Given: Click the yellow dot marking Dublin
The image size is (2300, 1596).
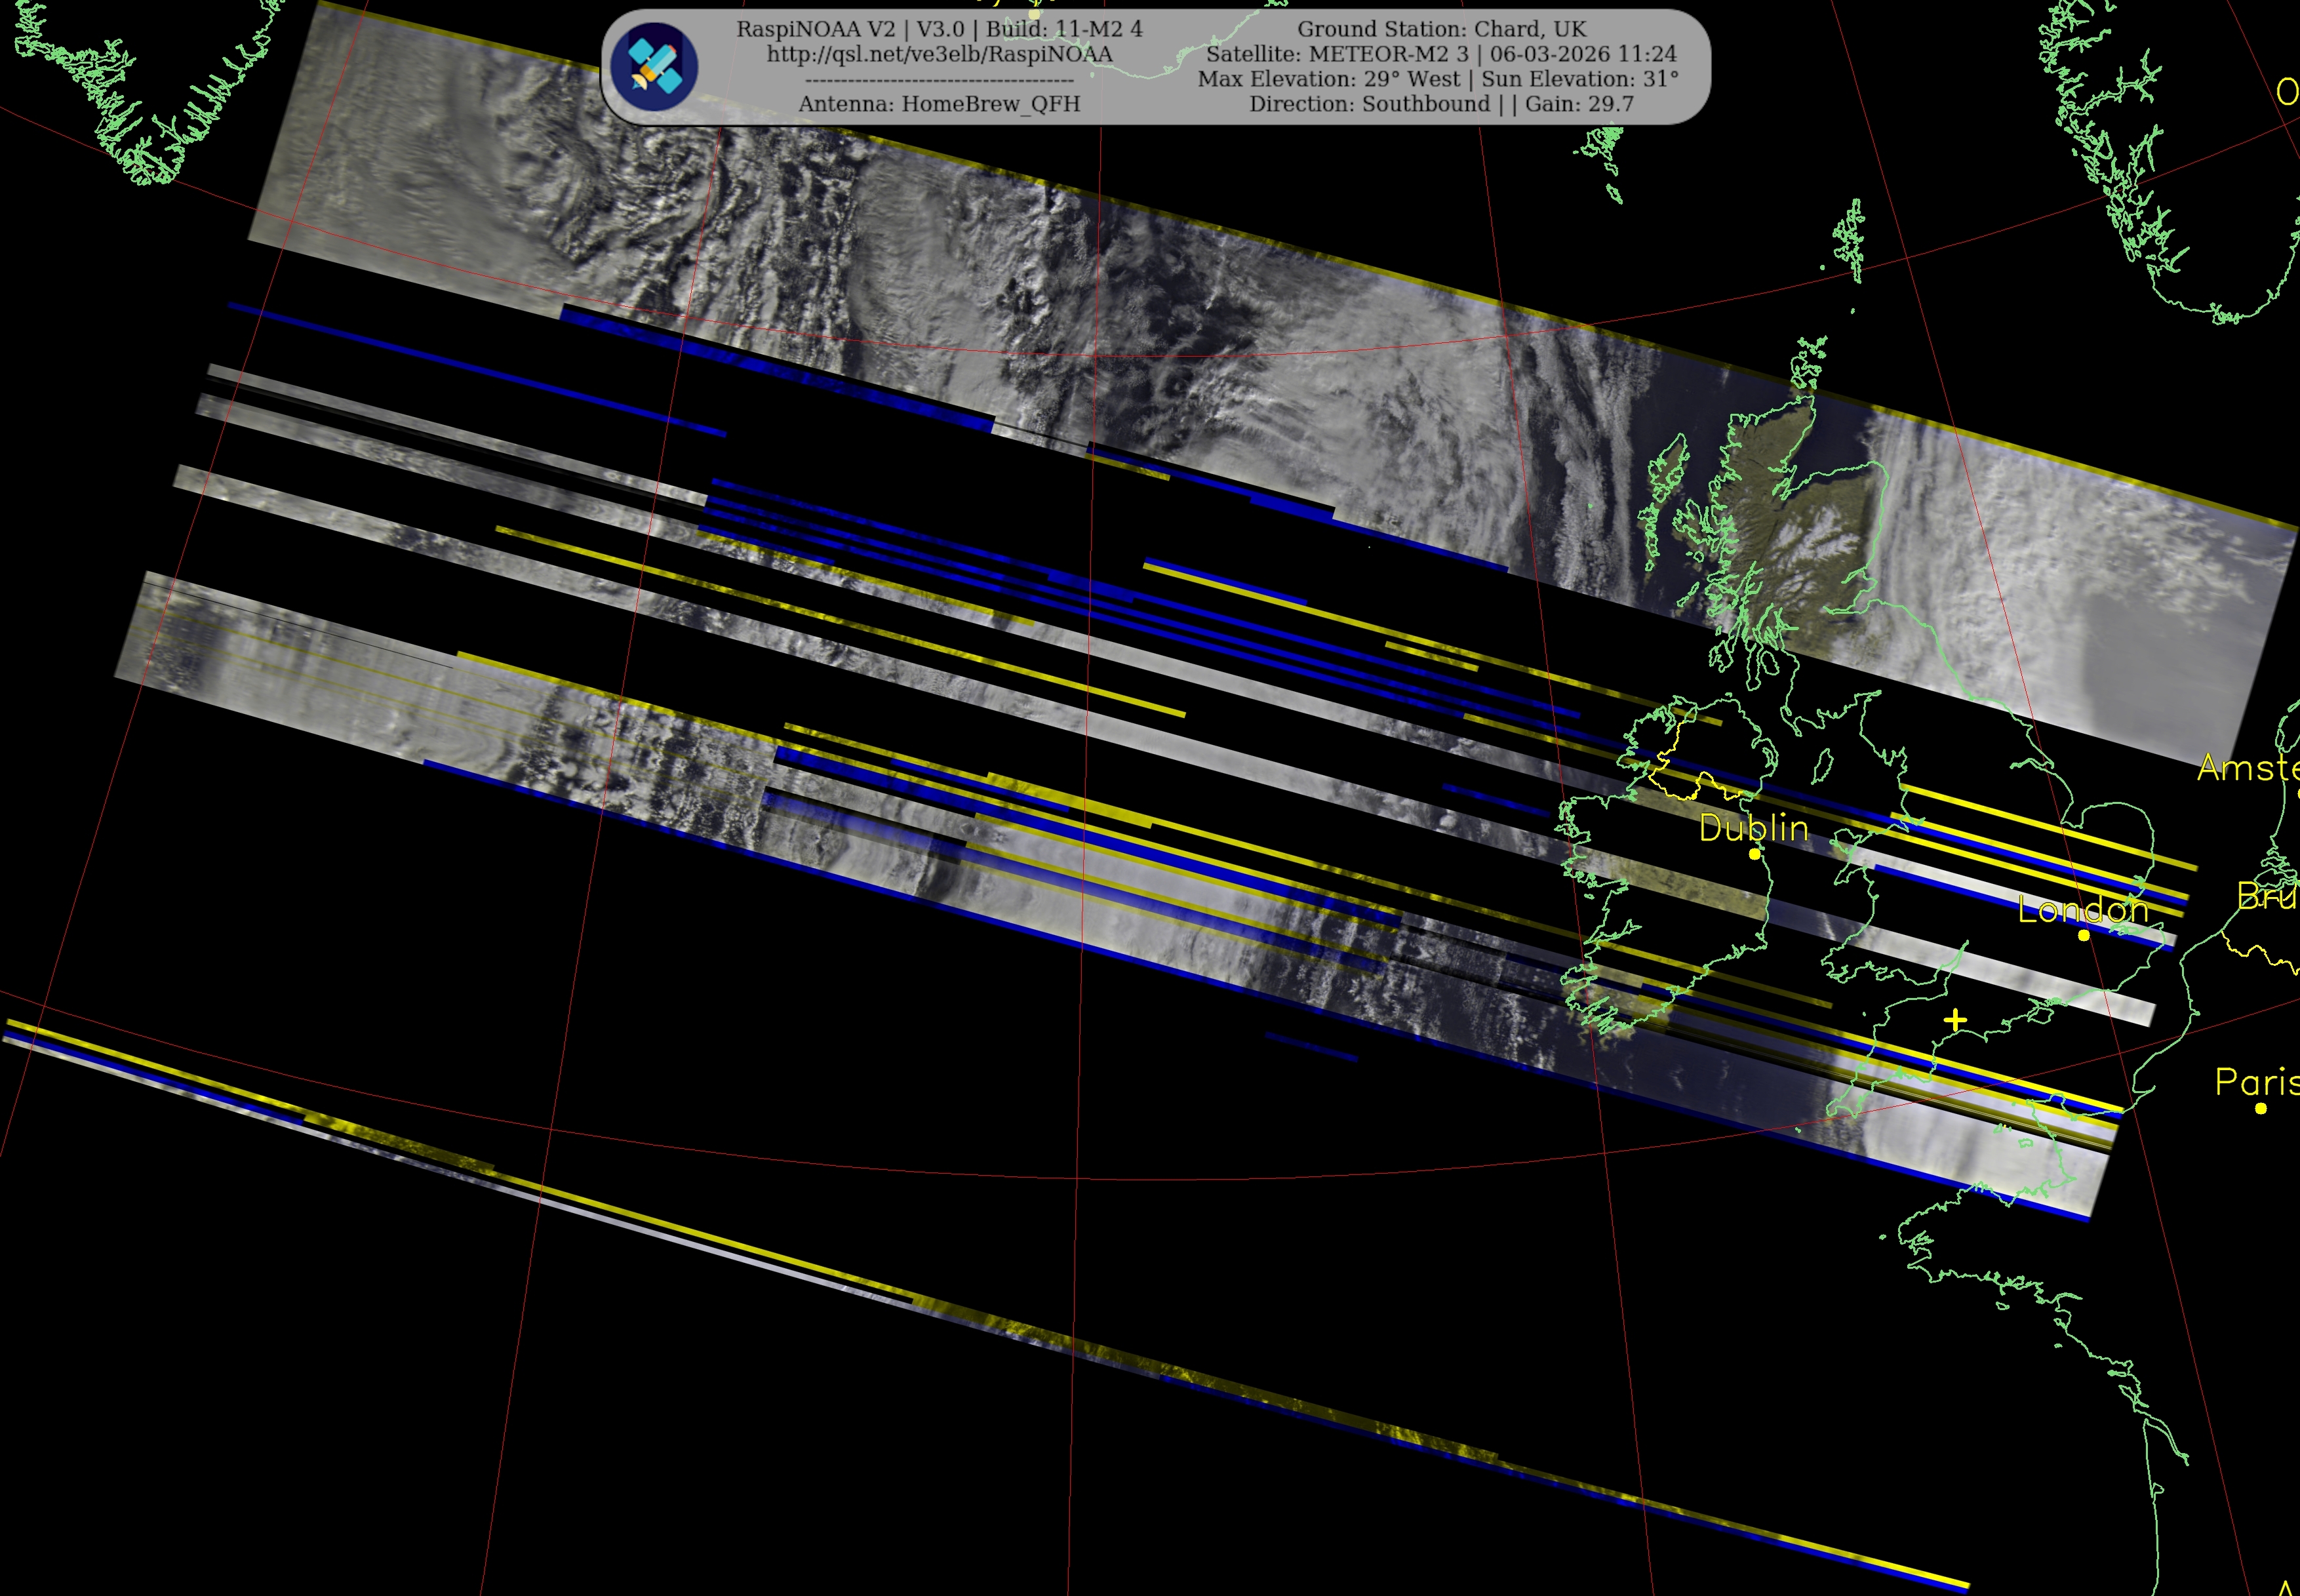Looking at the screenshot, I should coord(1754,854).
